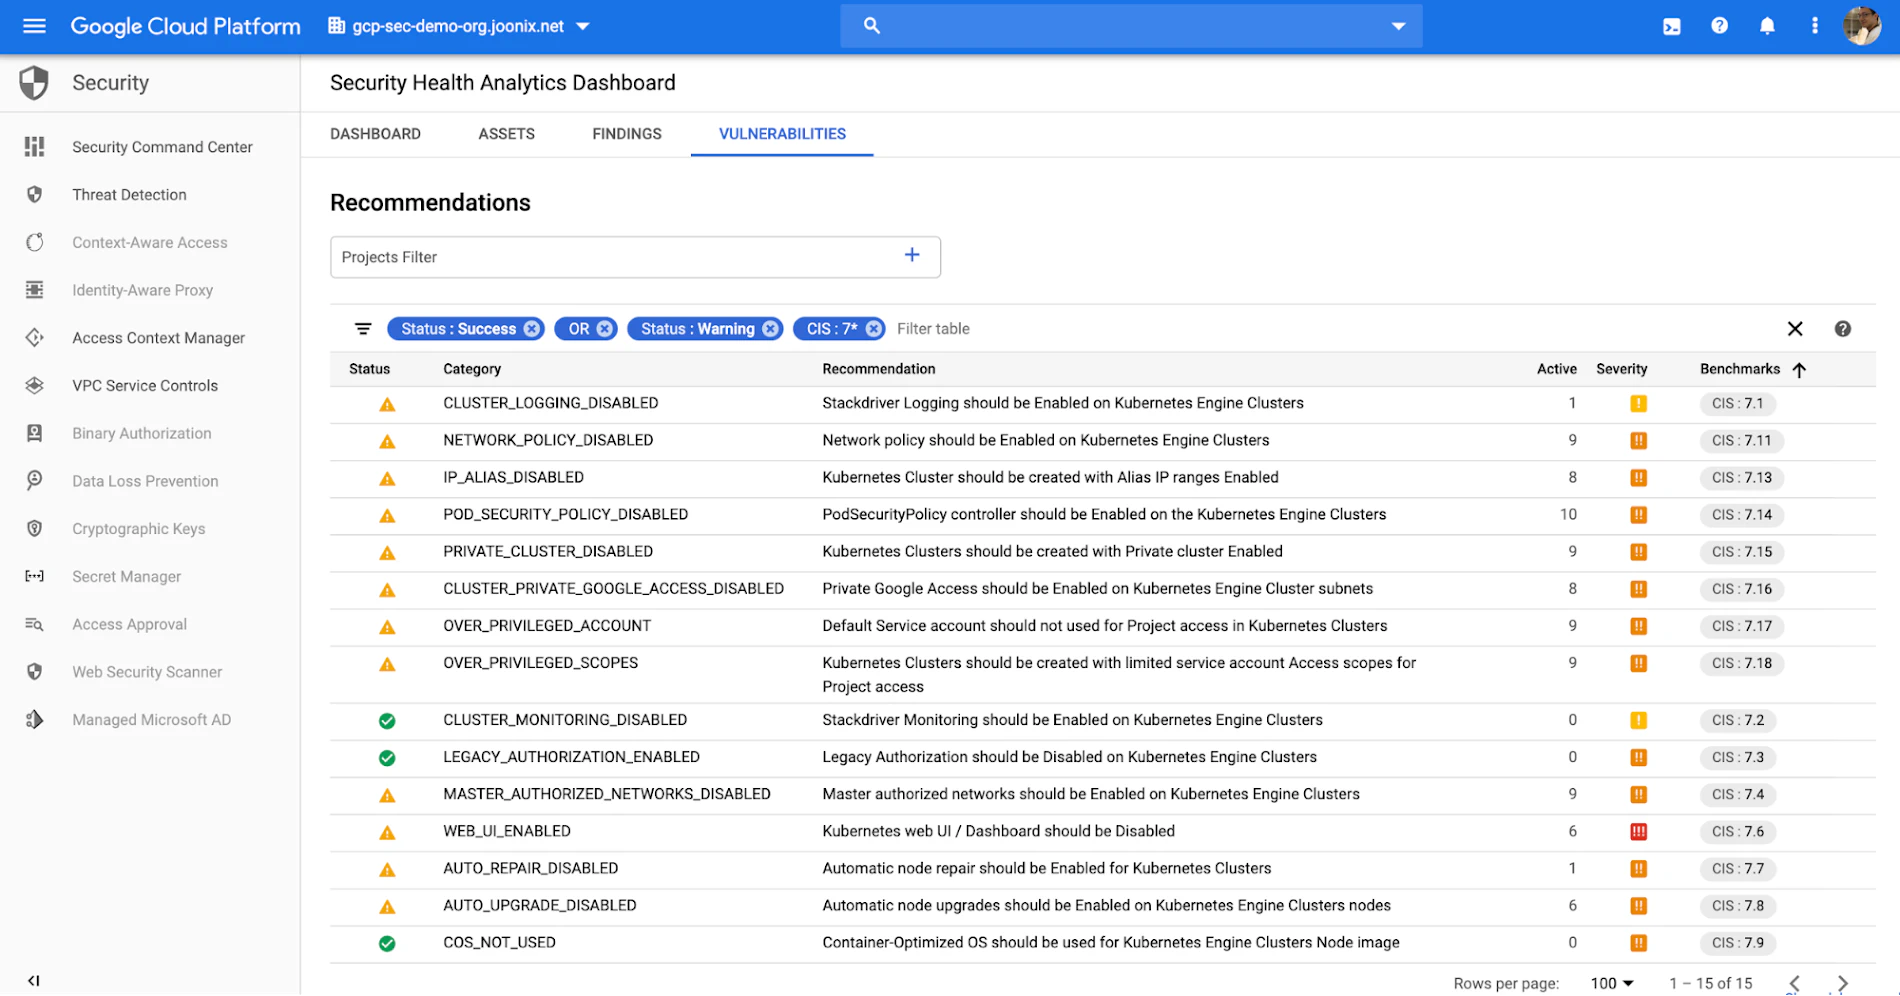Switch to the Dashboard tab

[x=376, y=134]
